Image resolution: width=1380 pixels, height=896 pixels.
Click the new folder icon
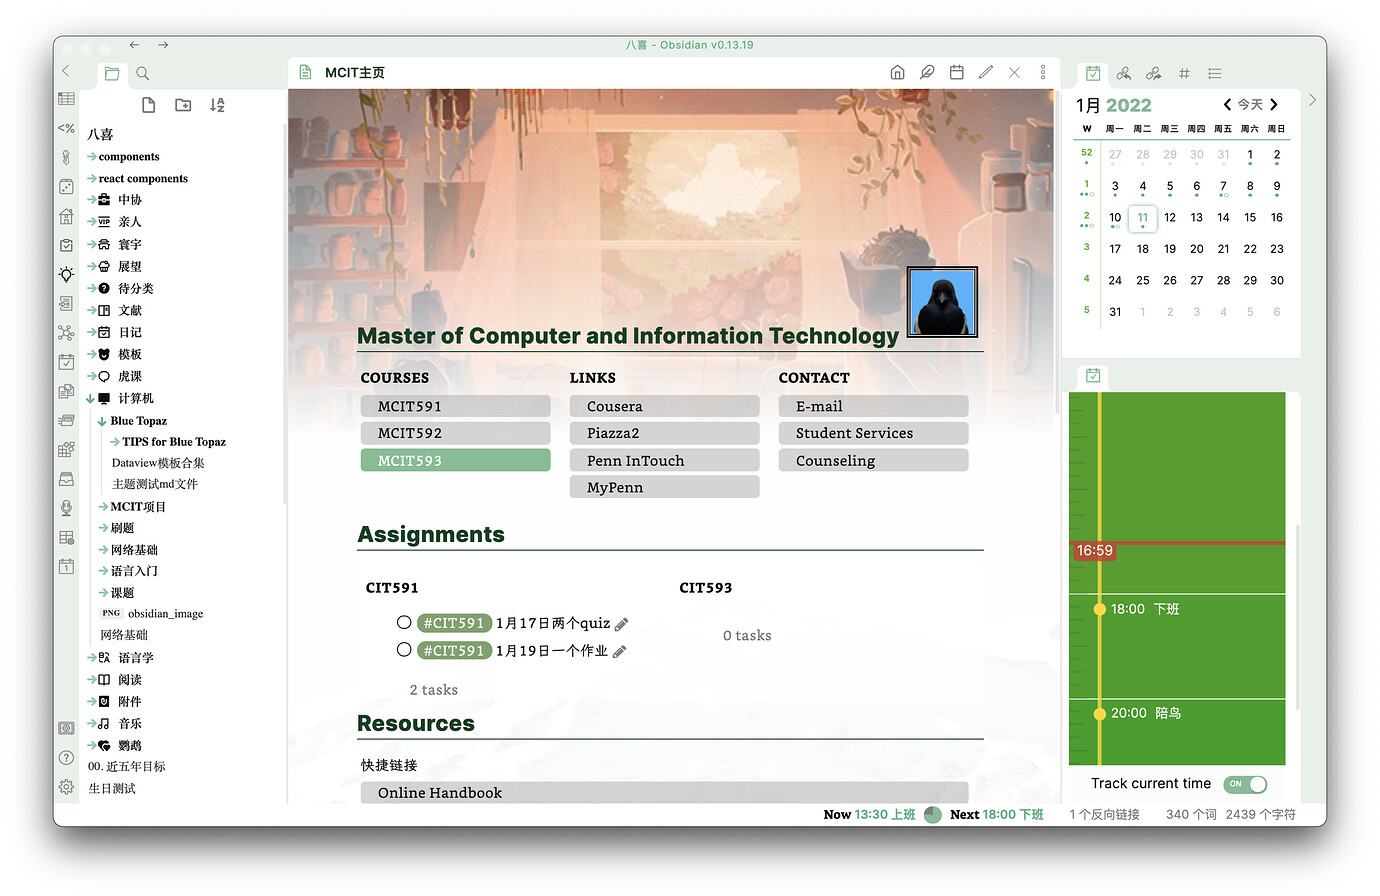[x=183, y=105]
